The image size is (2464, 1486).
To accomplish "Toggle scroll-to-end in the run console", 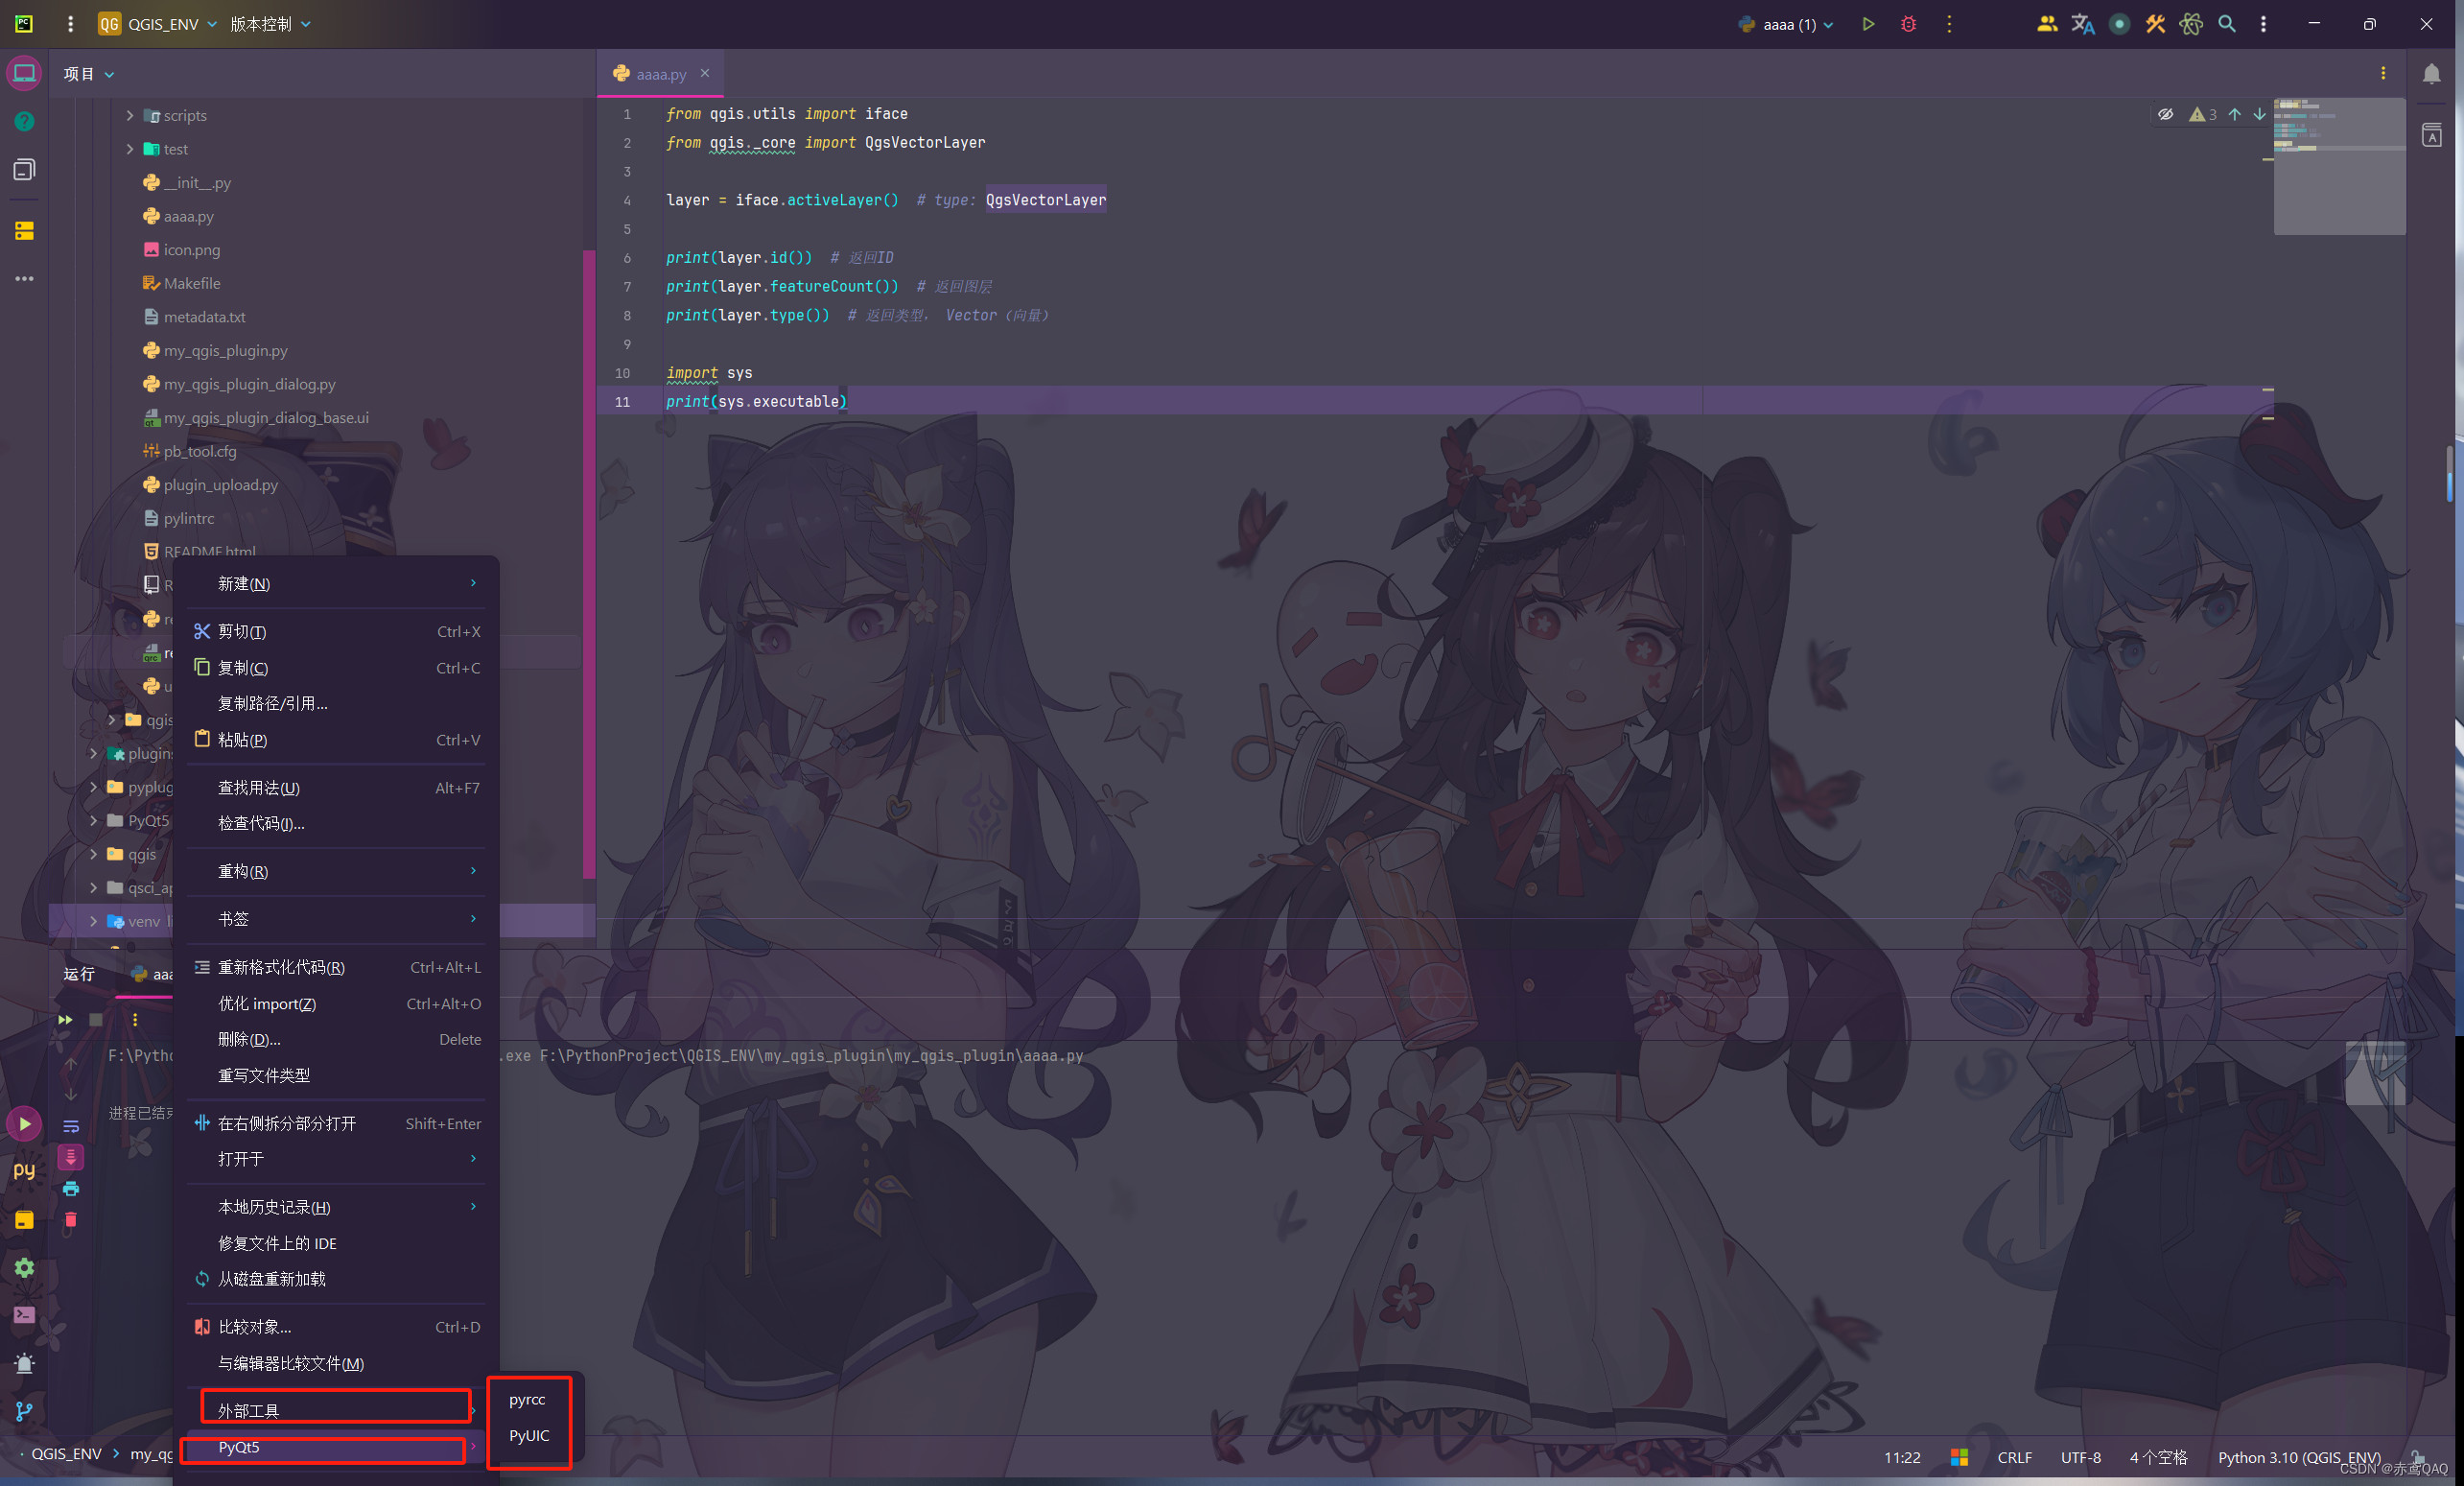I will [70, 1157].
